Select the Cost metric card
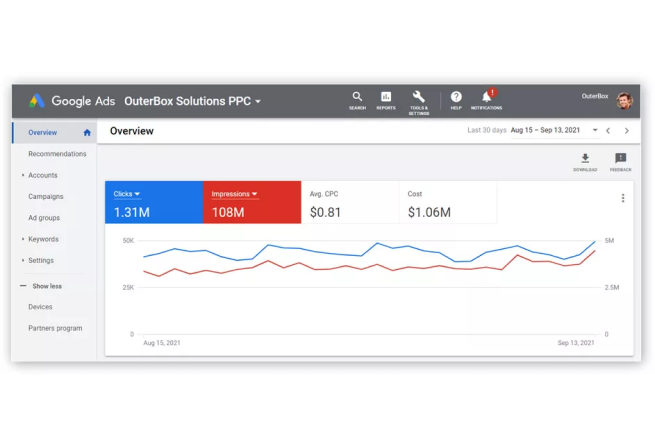The width and height of the screenshot is (655, 448). pyautogui.click(x=448, y=202)
